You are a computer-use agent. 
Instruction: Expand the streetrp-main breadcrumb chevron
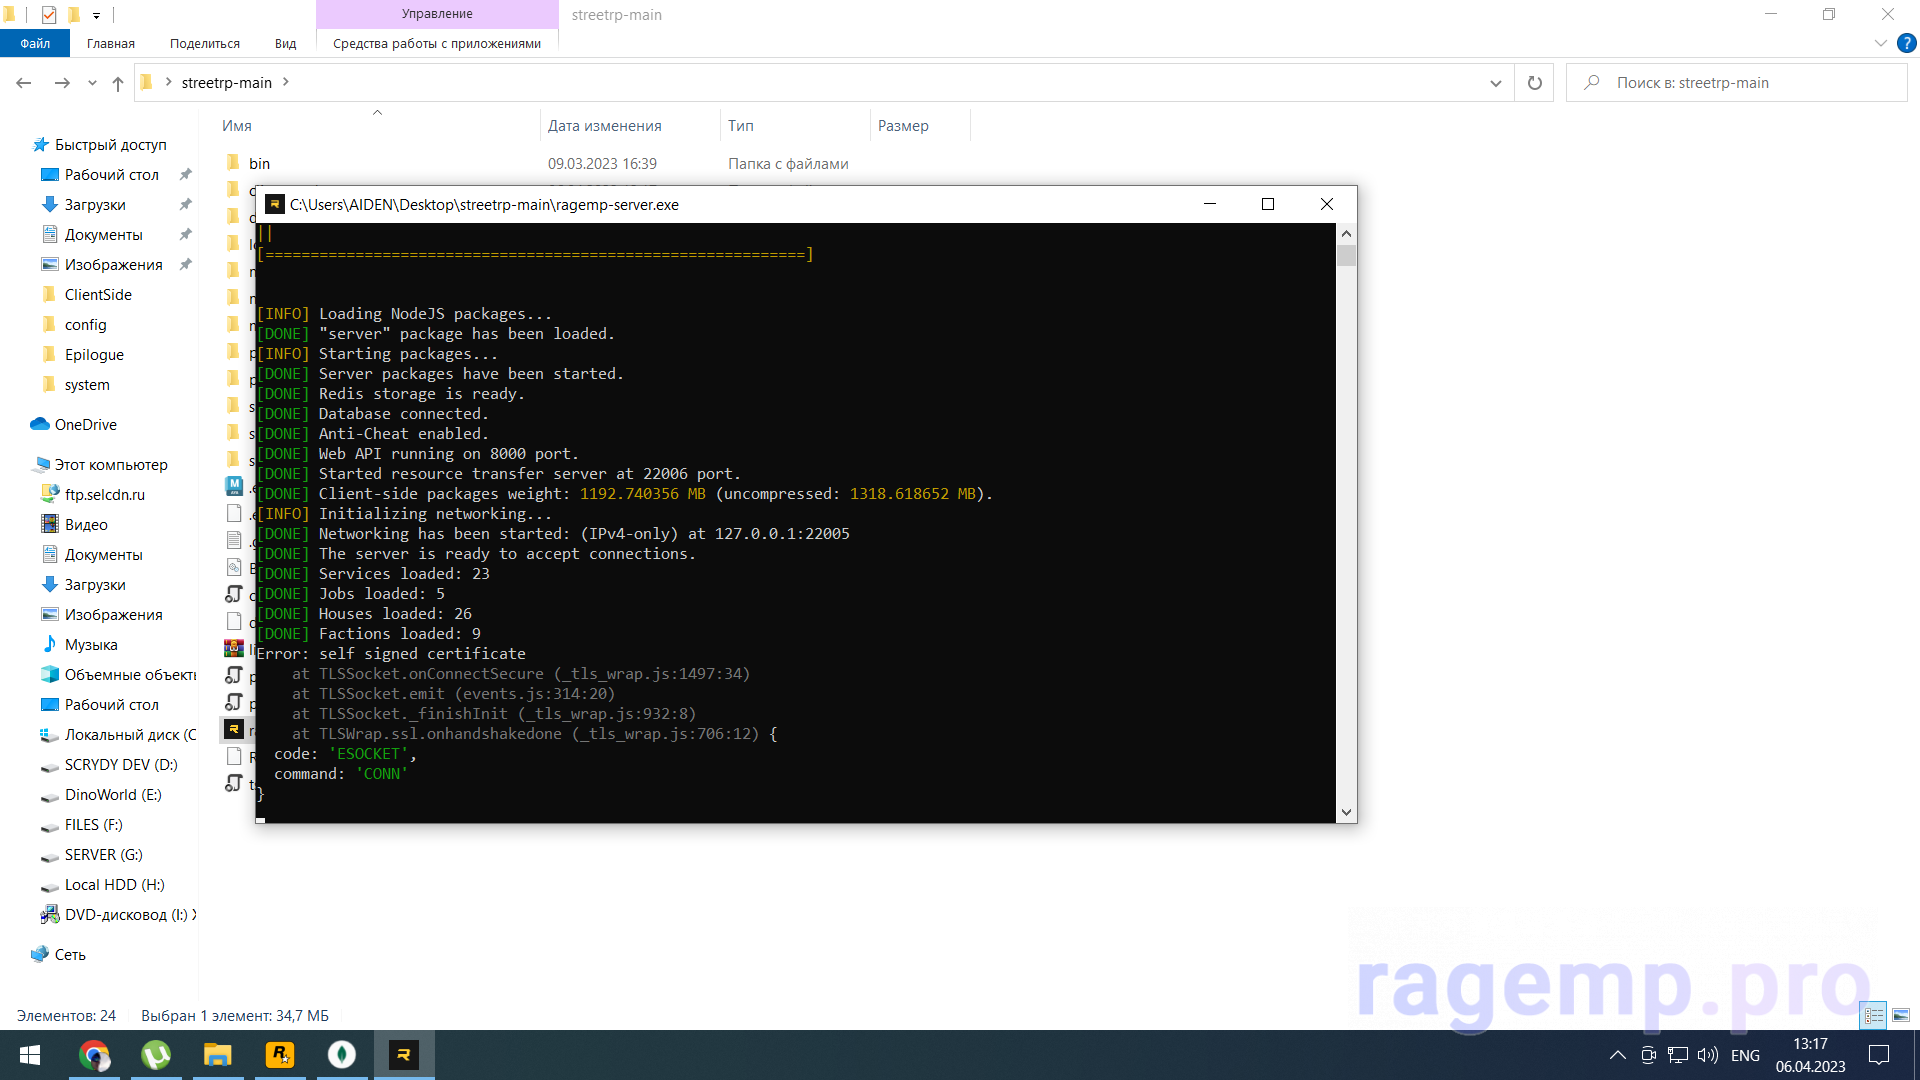click(286, 82)
